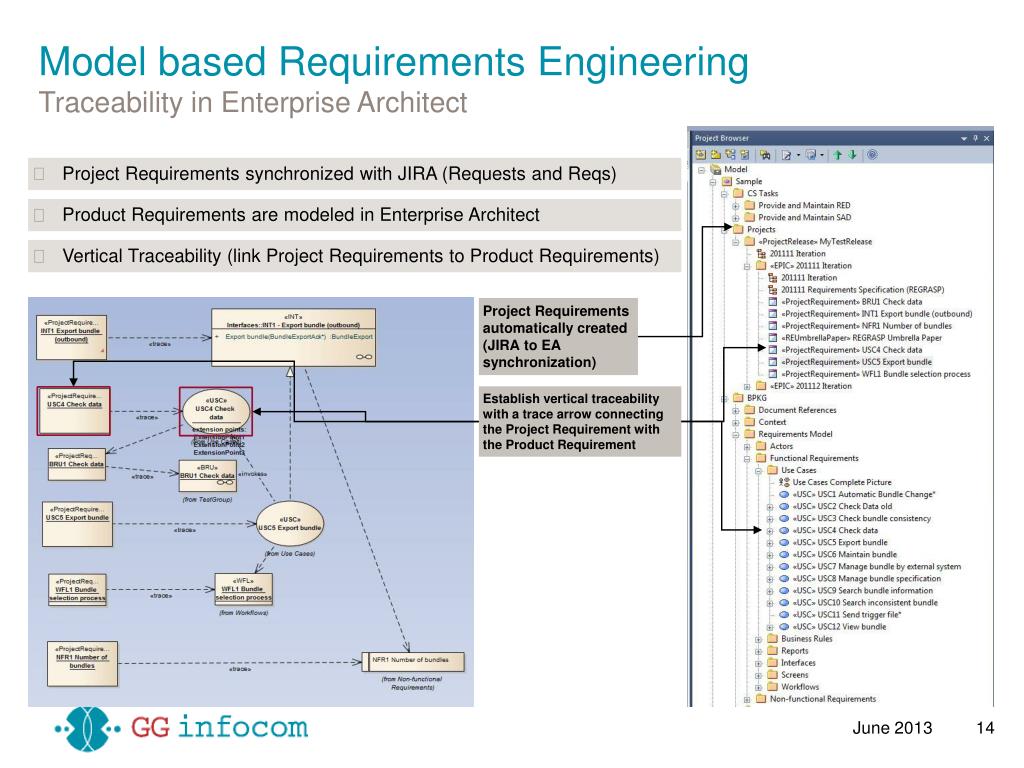
Task: Select the Context folder
Action: pyautogui.click(x=772, y=422)
